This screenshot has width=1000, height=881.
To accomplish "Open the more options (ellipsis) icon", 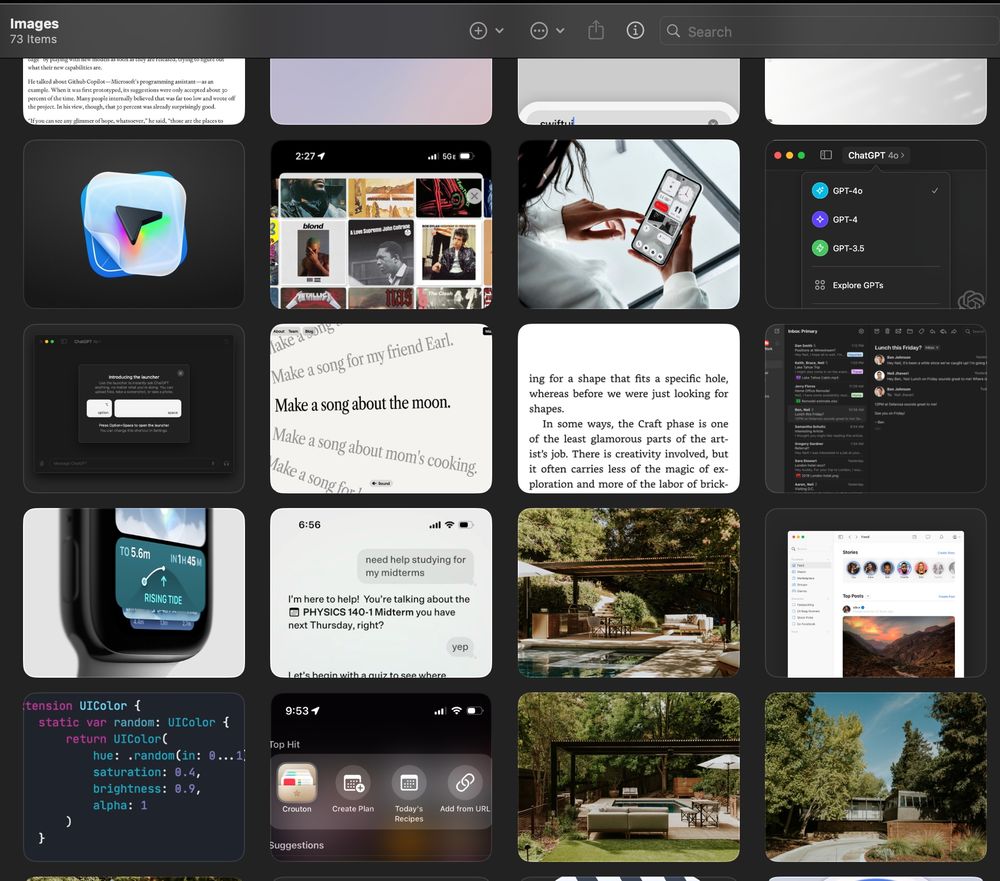I will [x=539, y=31].
